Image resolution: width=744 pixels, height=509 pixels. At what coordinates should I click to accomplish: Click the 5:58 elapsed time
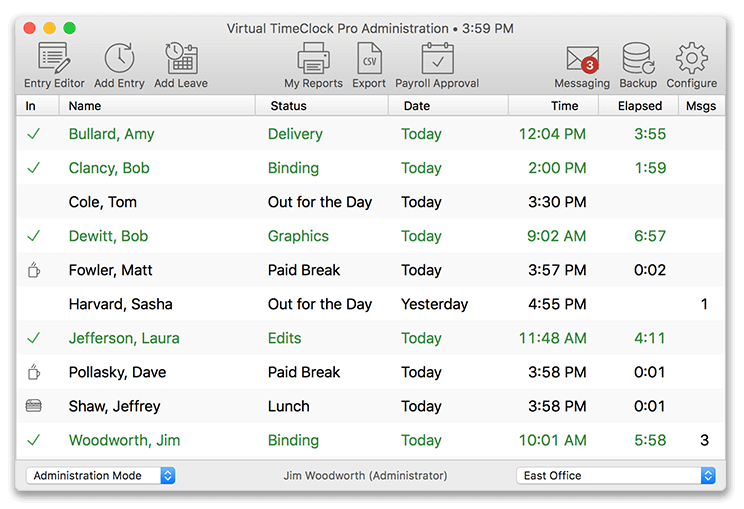650,440
